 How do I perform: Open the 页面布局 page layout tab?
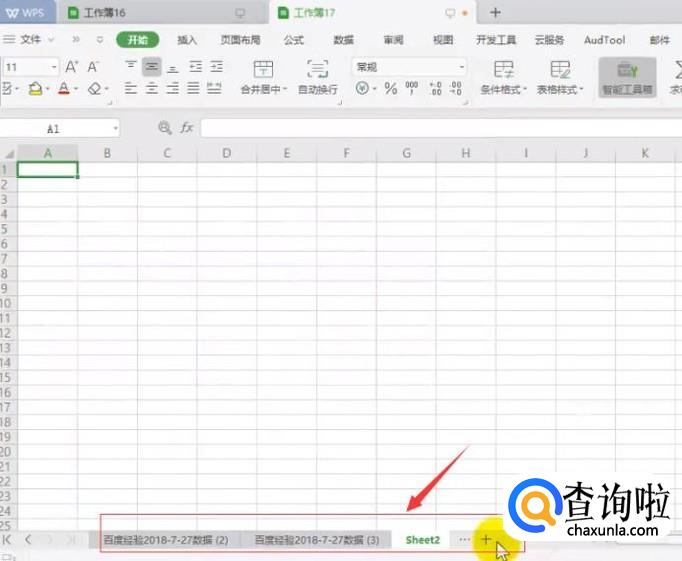240,40
